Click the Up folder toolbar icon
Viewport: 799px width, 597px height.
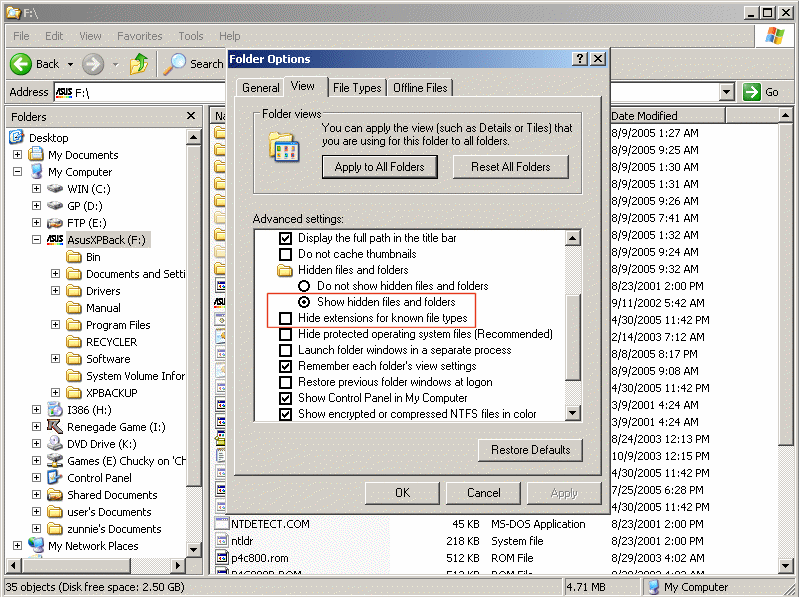tap(139, 64)
